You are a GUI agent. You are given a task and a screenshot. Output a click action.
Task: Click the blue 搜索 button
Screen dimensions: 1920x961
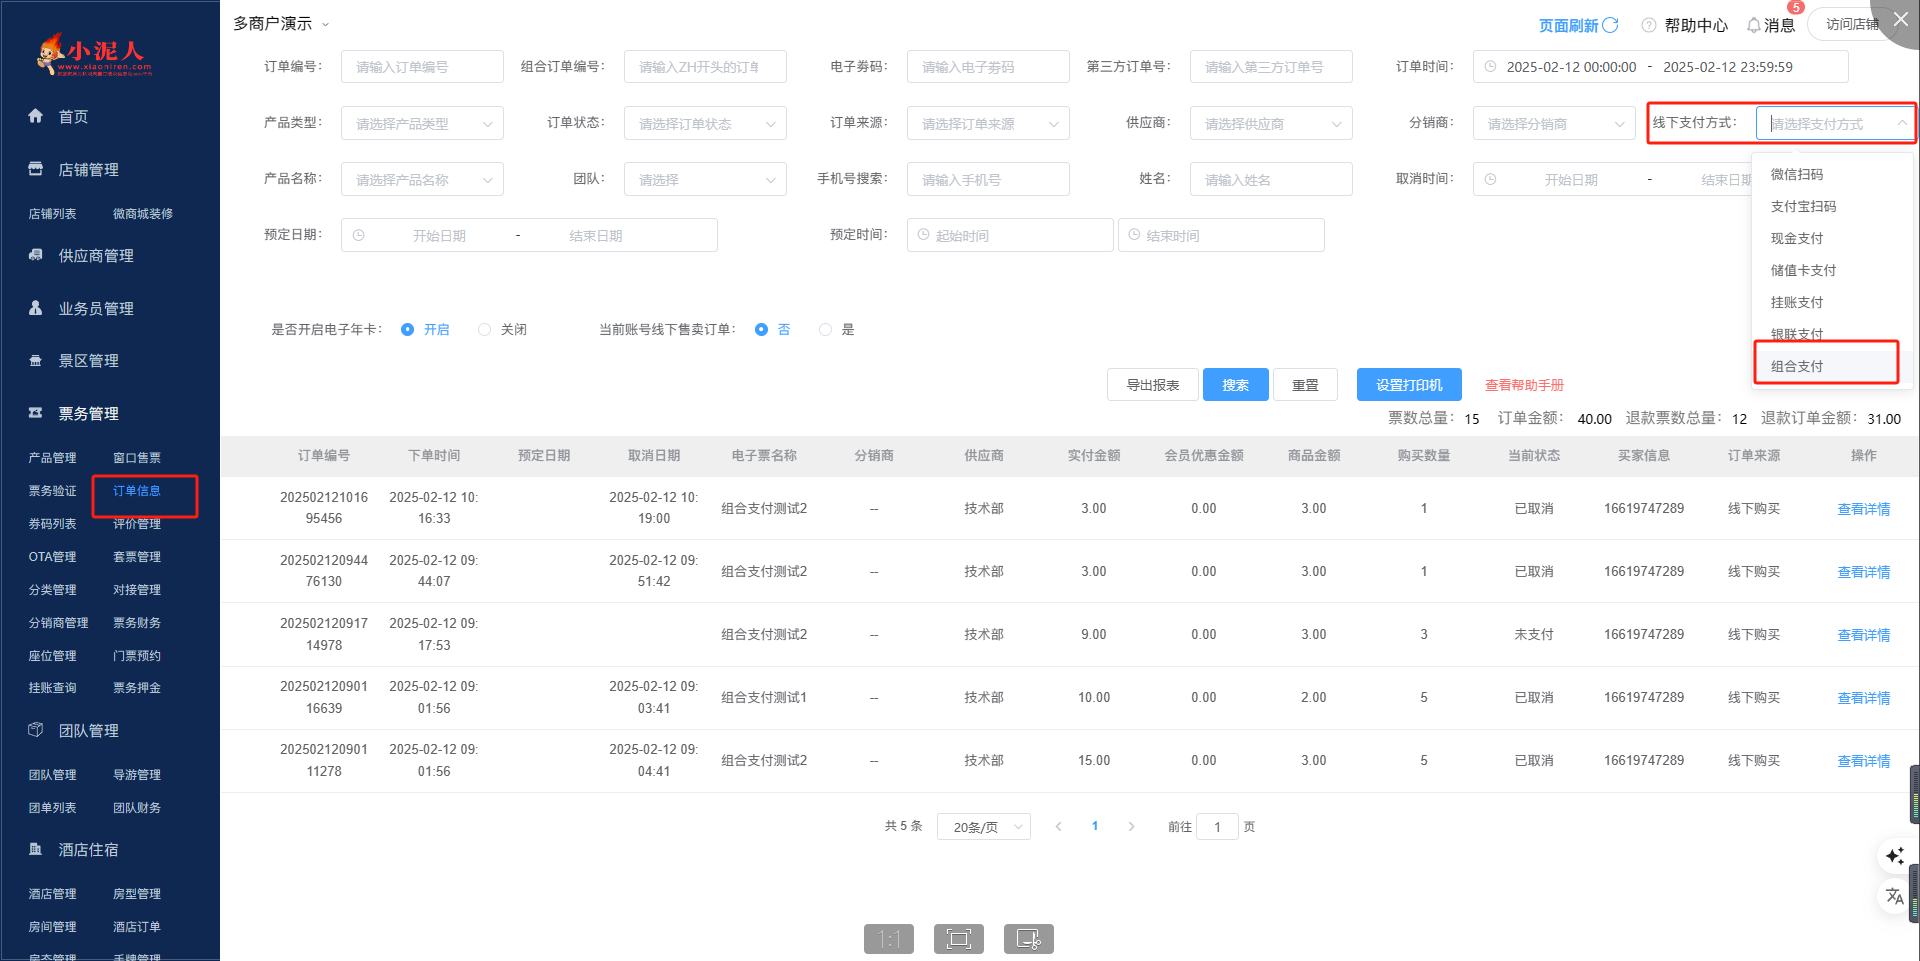1235,385
